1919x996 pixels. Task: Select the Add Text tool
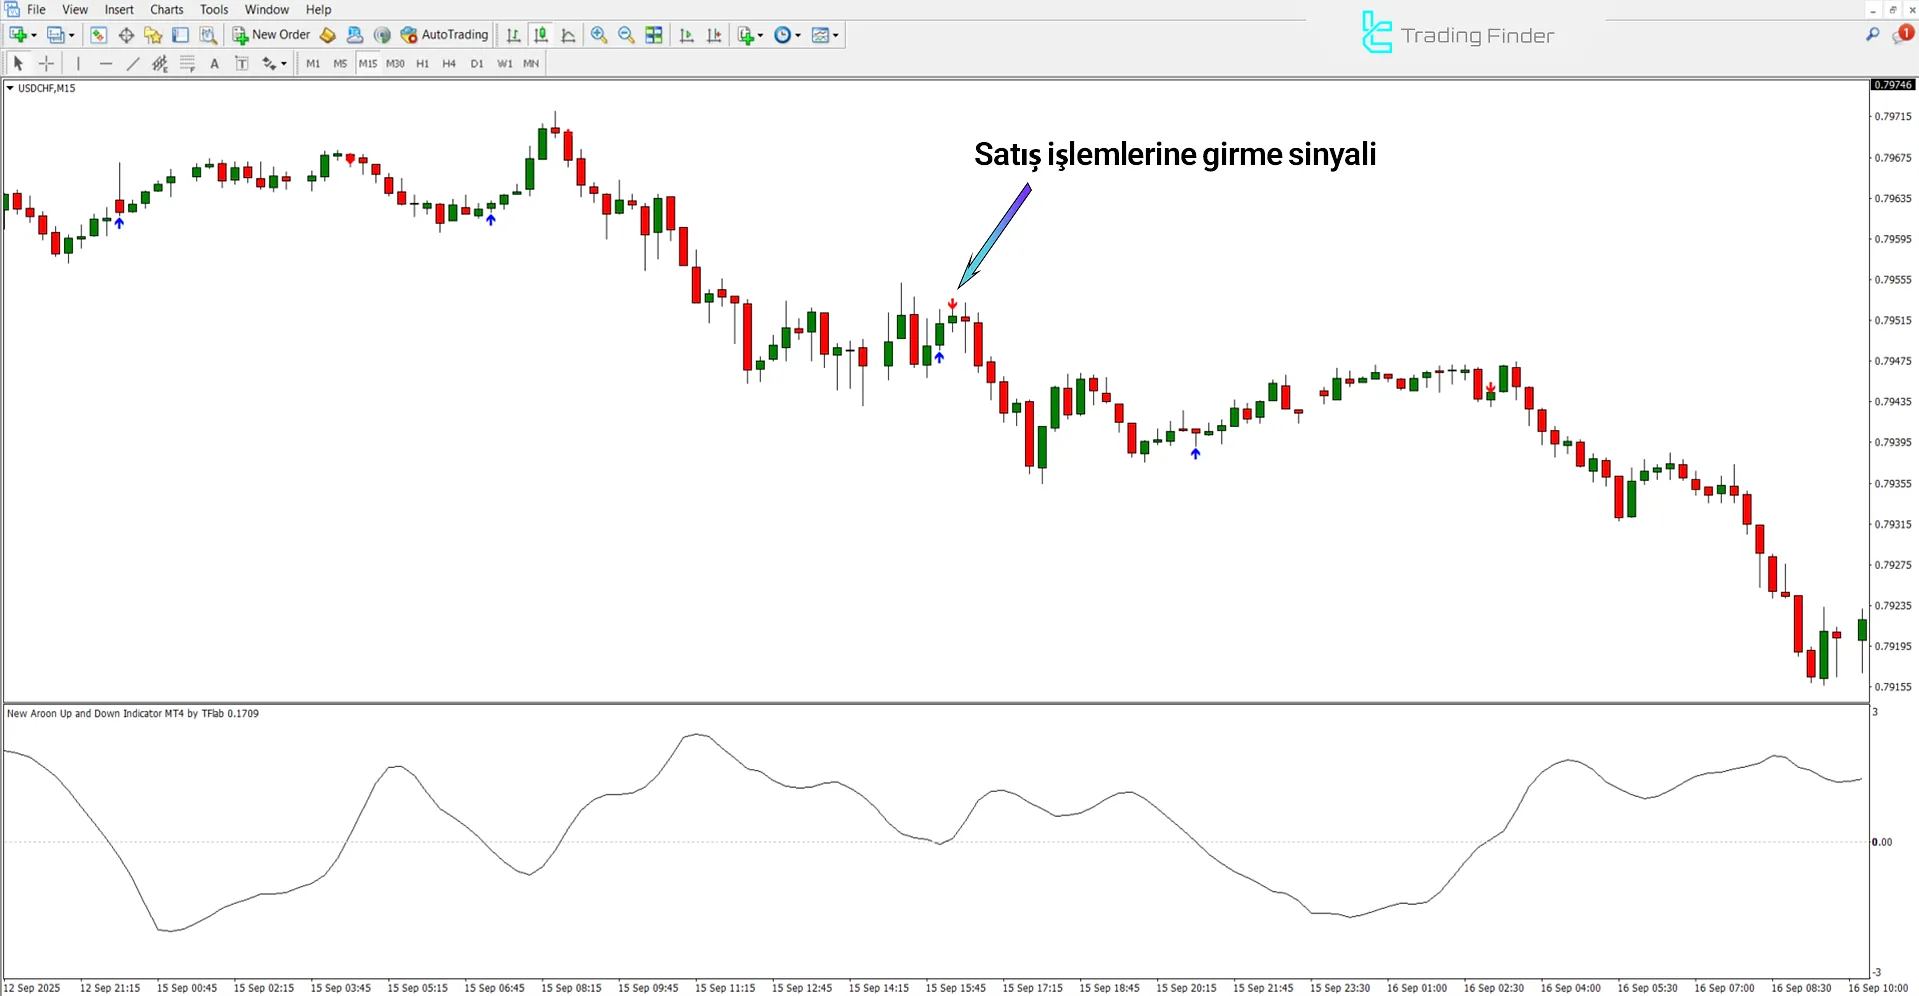214,63
